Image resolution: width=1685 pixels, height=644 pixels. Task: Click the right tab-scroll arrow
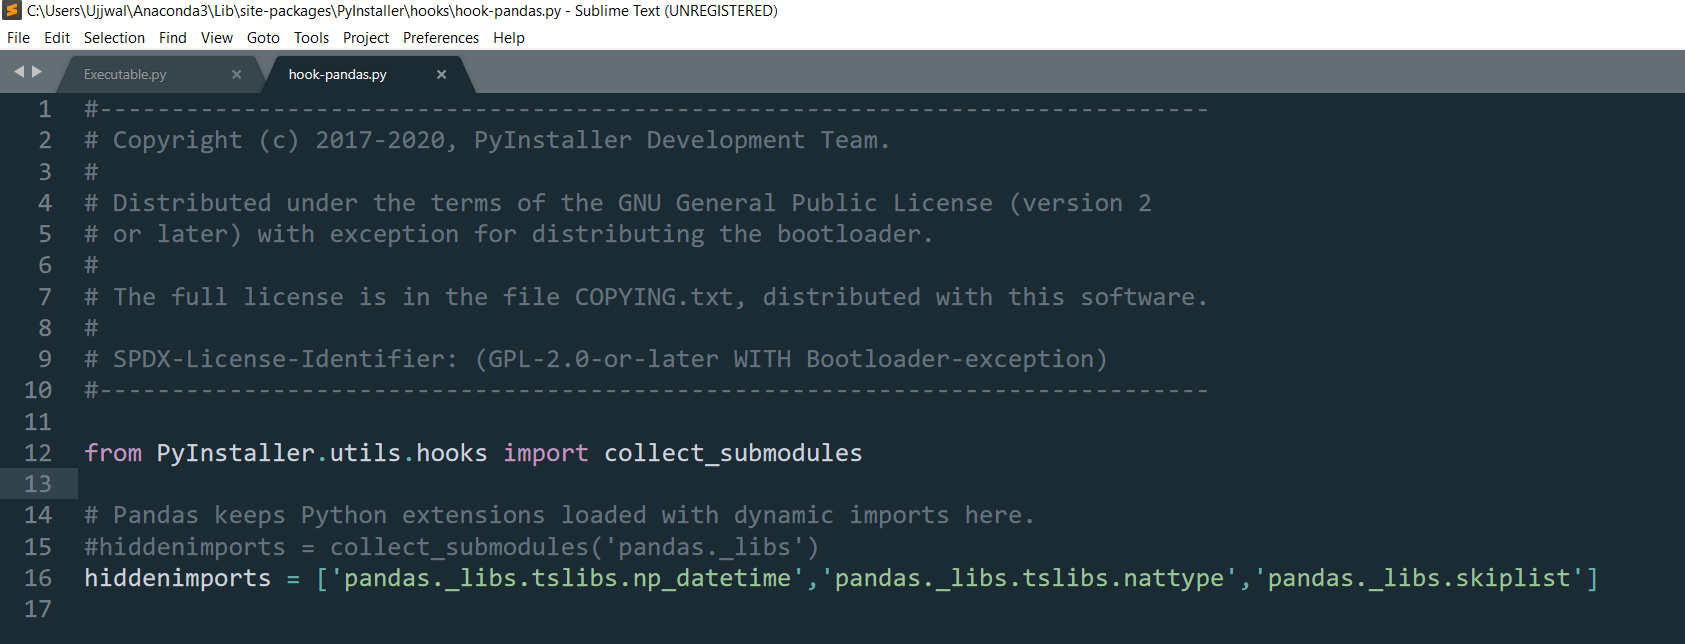[x=37, y=72]
